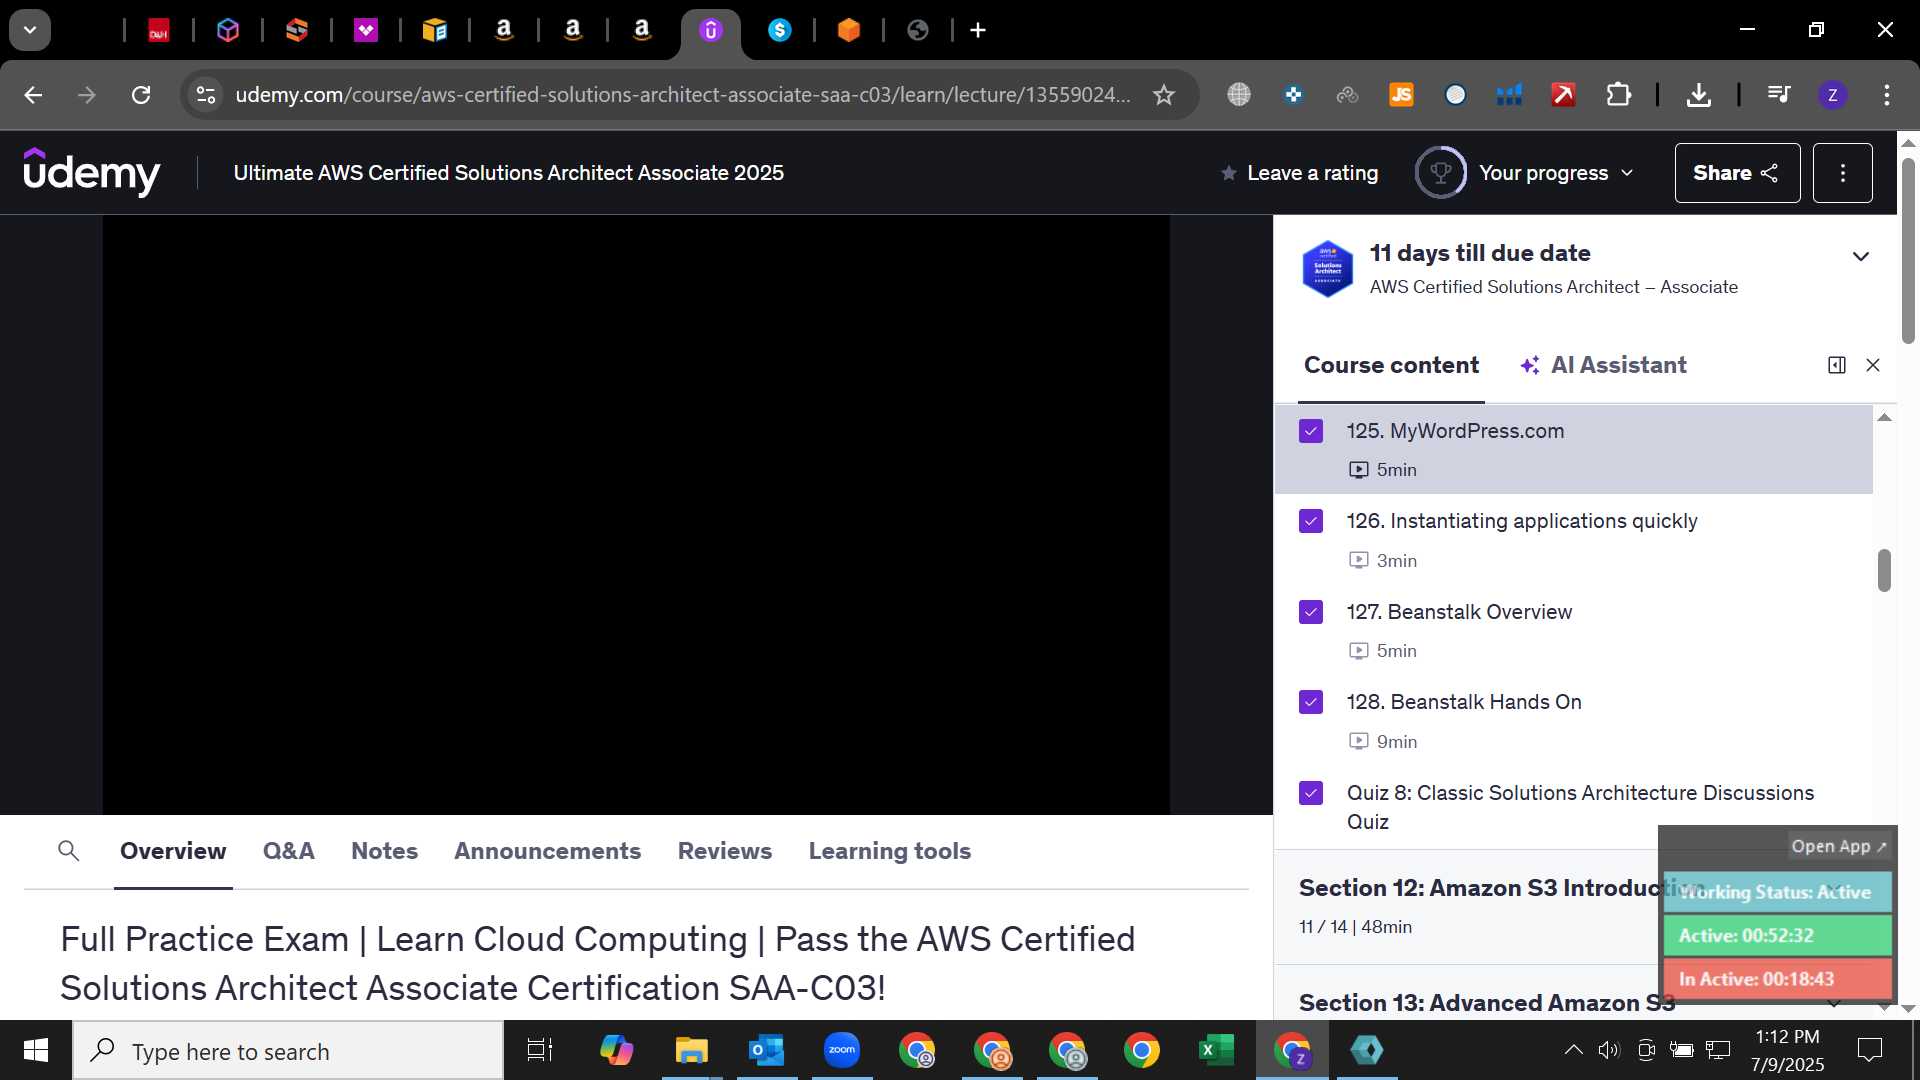Uncheck Quiz 8 completion checkbox

[x=1311, y=793]
